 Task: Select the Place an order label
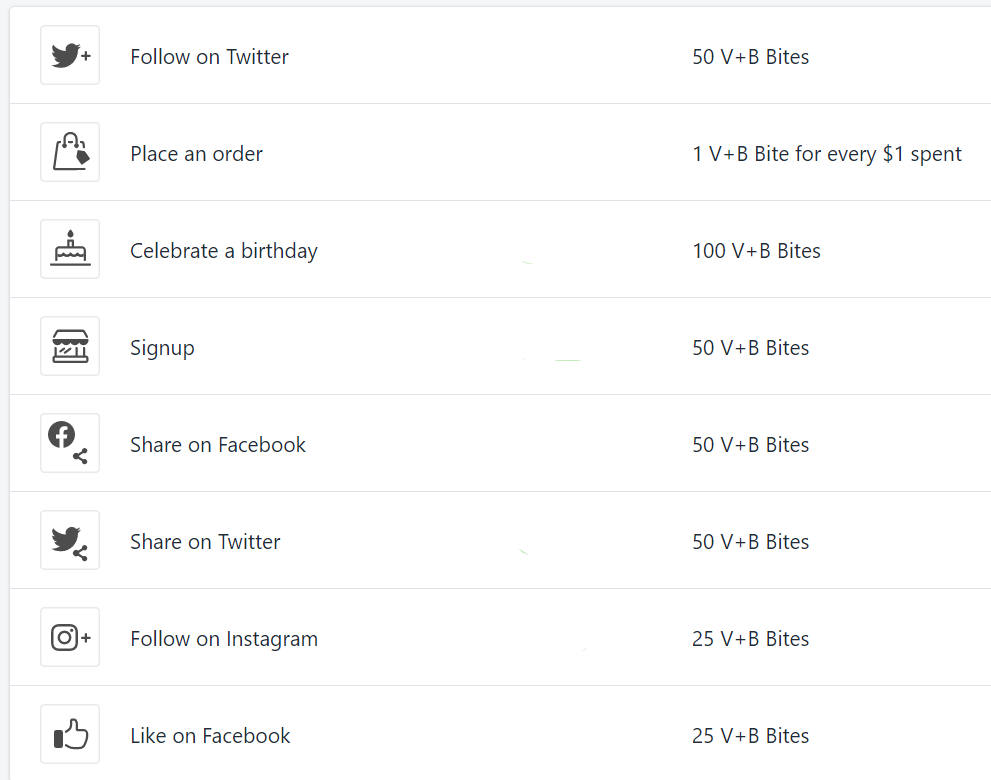click(x=197, y=154)
